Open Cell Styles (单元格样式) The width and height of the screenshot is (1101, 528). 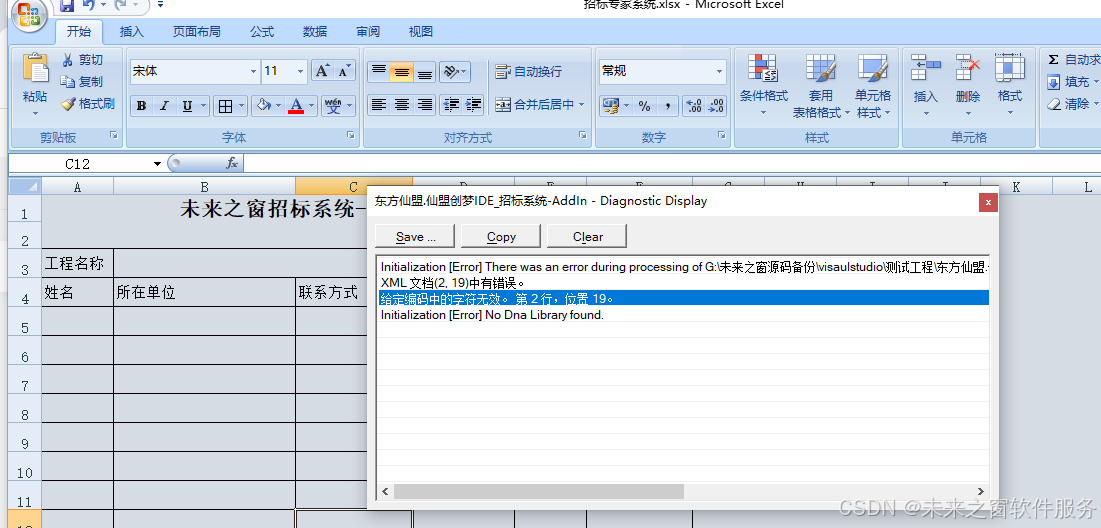click(873, 84)
